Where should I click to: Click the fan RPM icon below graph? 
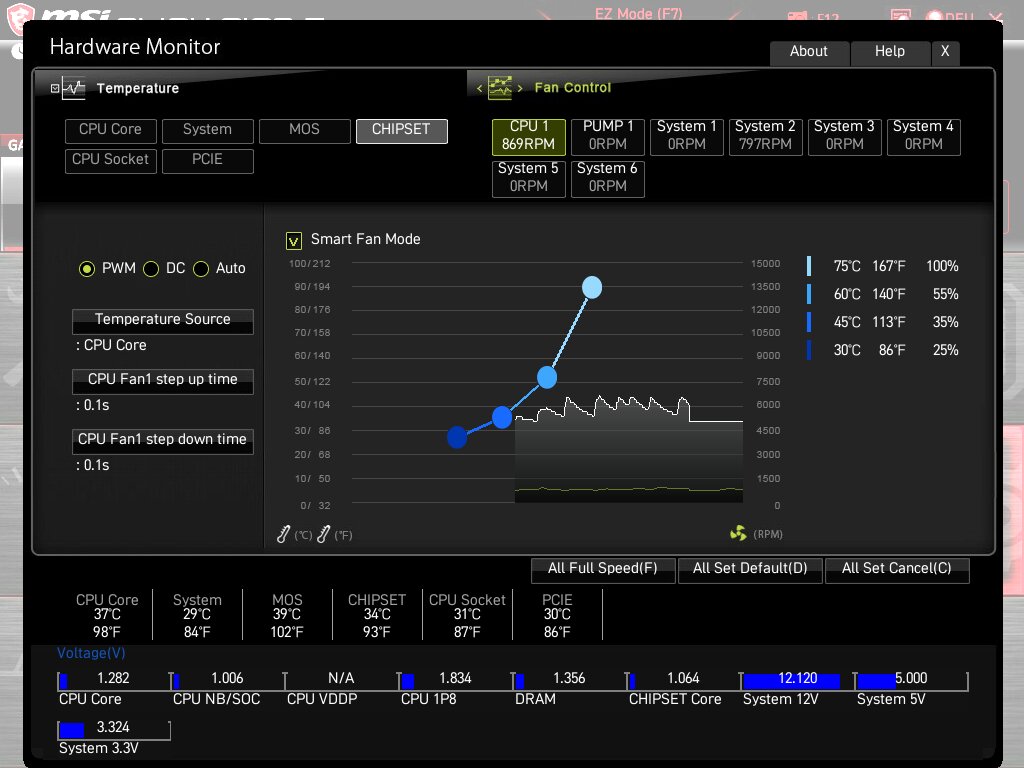(x=738, y=534)
